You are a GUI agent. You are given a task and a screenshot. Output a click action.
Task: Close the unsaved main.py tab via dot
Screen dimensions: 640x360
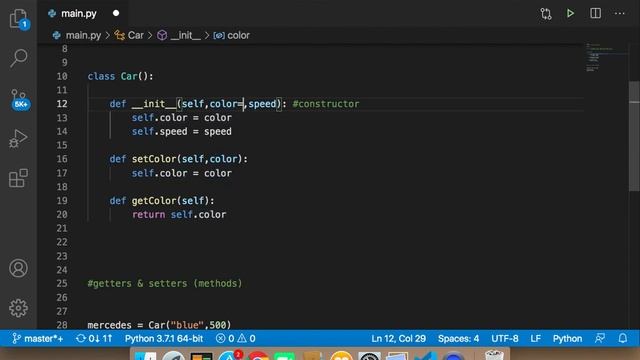click(x=116, y=13)
